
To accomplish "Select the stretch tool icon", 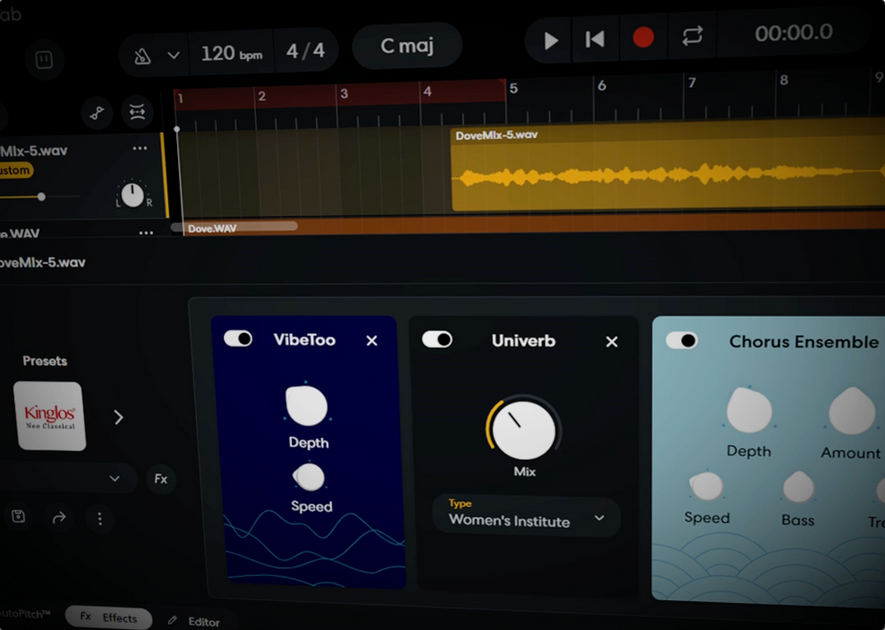I will coord(138,112).
